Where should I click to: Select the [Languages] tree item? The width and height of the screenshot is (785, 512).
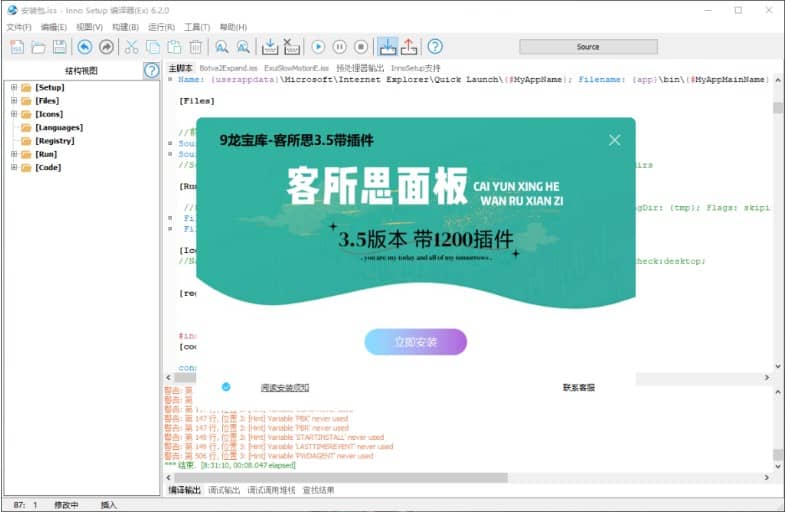[59, 128]
